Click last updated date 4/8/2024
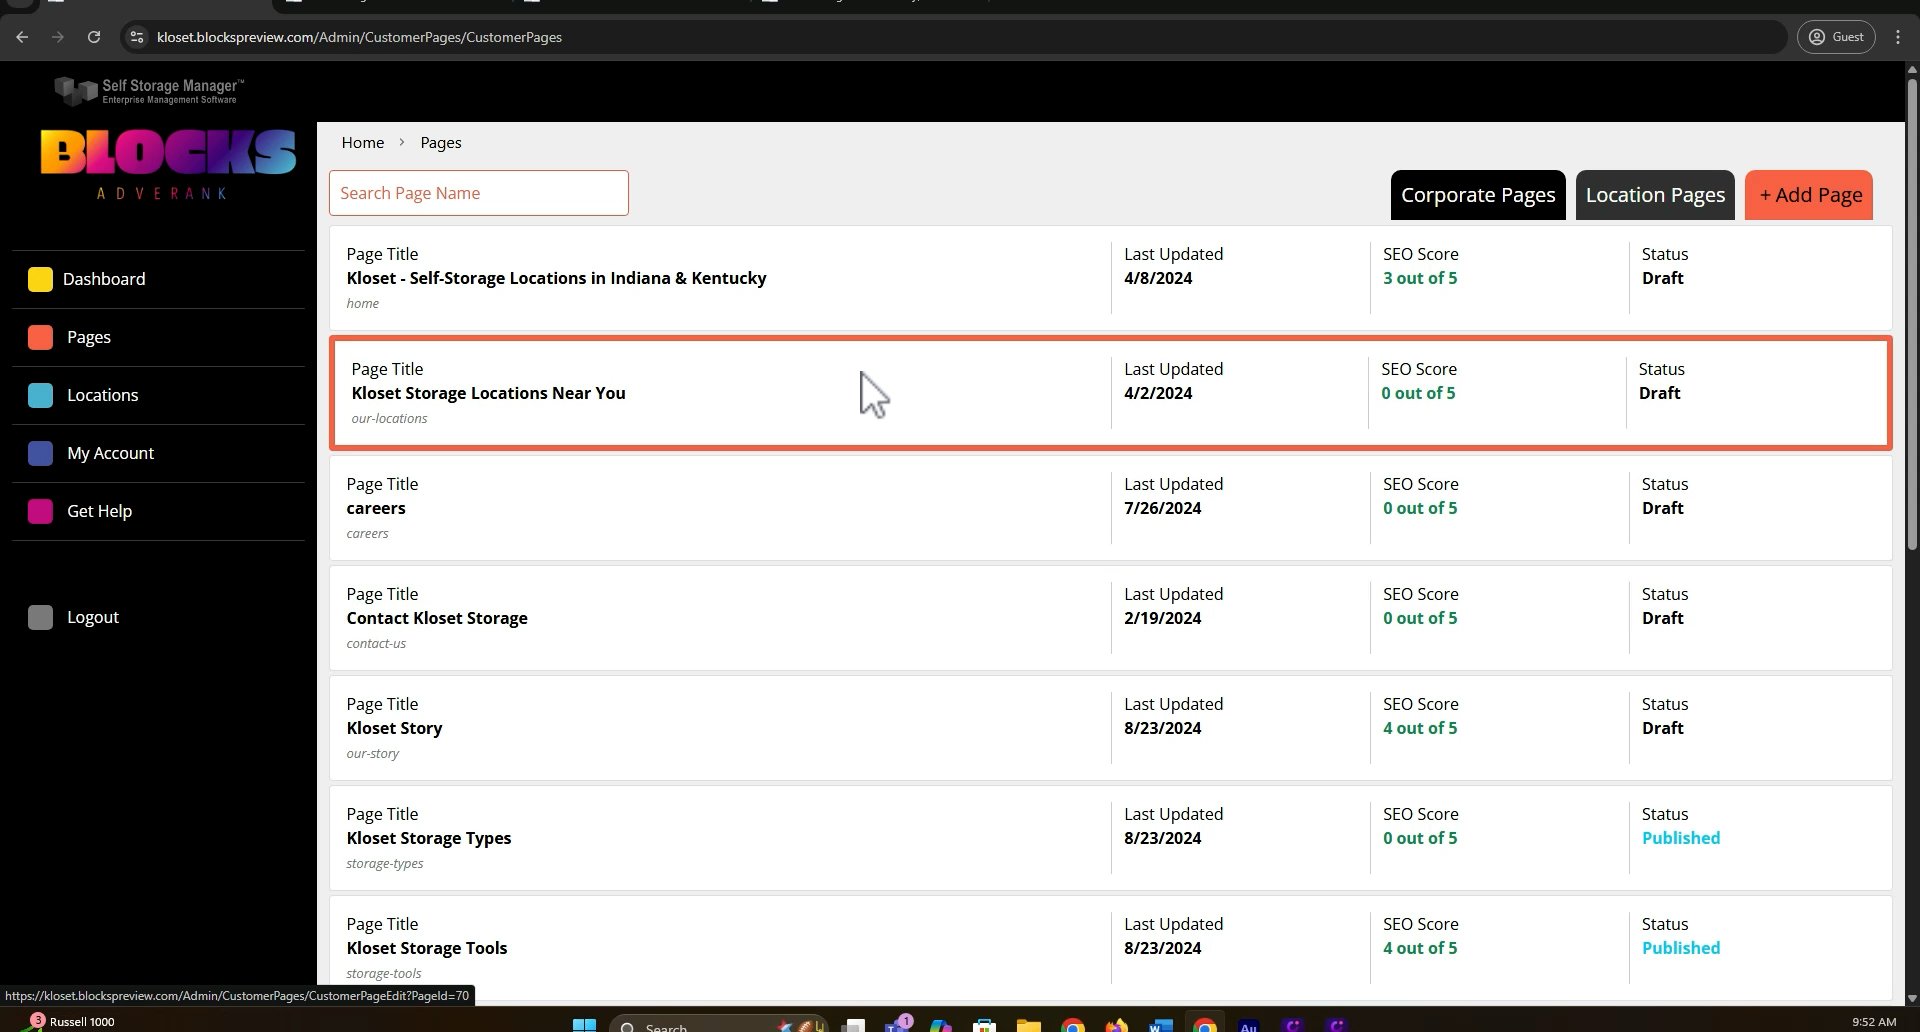The width and height of the screenshot is (1920, 1032). pyautogui.click(x=1158, y=278)
